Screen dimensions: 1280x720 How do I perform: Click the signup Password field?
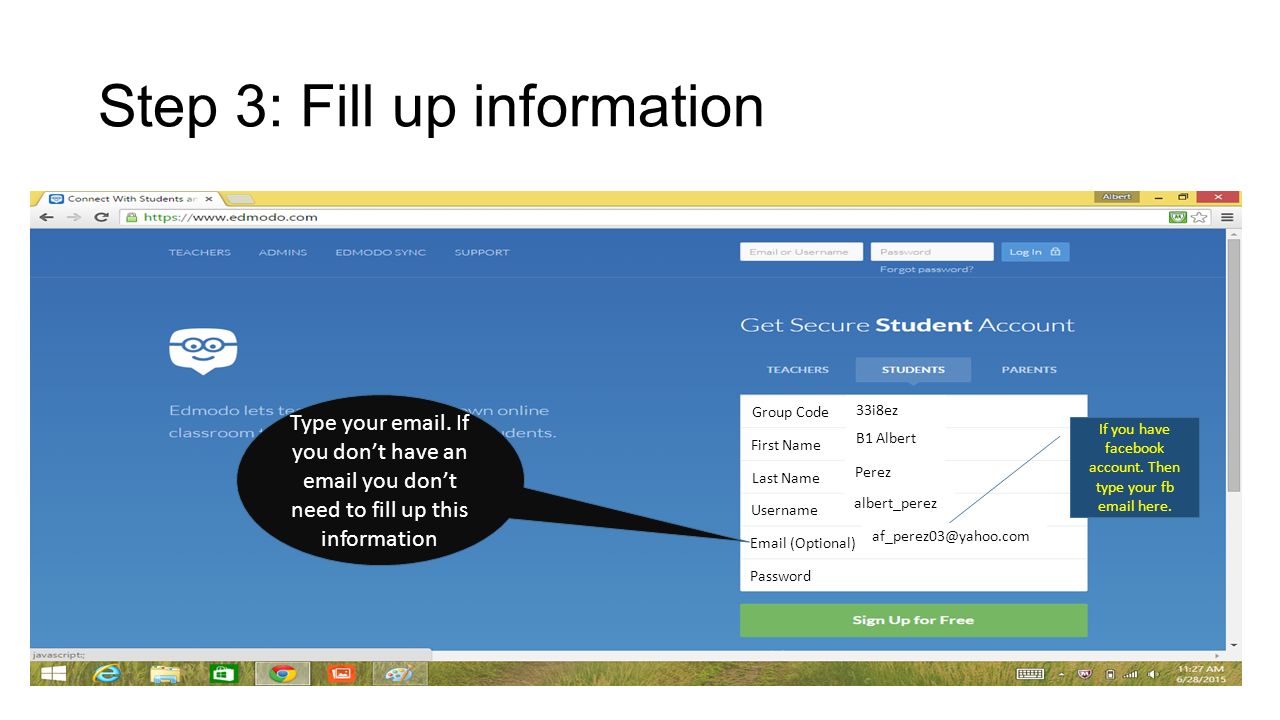(x=913, y=575)
